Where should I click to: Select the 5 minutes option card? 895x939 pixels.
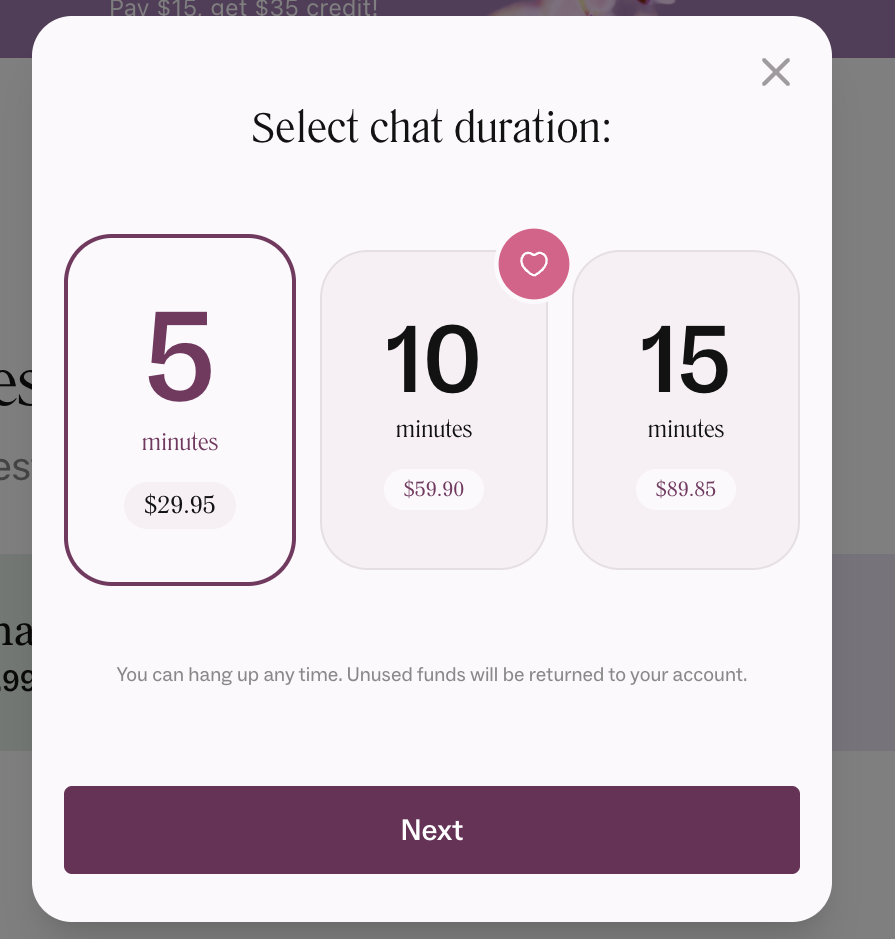pyautogui.click(x=180, y=410)
